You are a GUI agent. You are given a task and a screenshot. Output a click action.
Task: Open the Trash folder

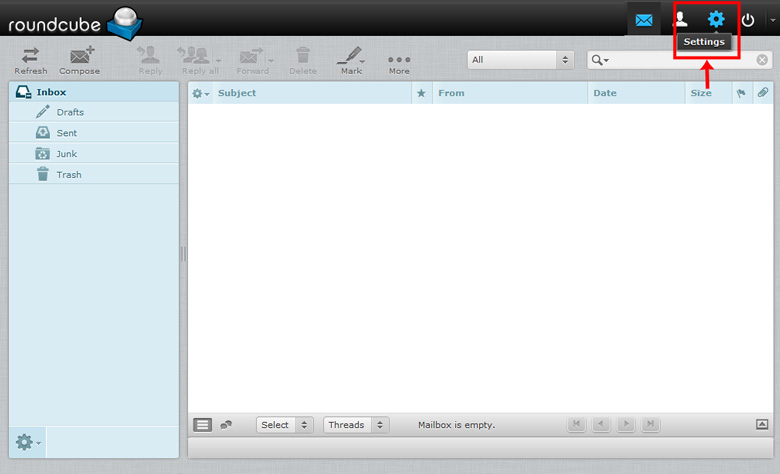(x=69, y=175)
